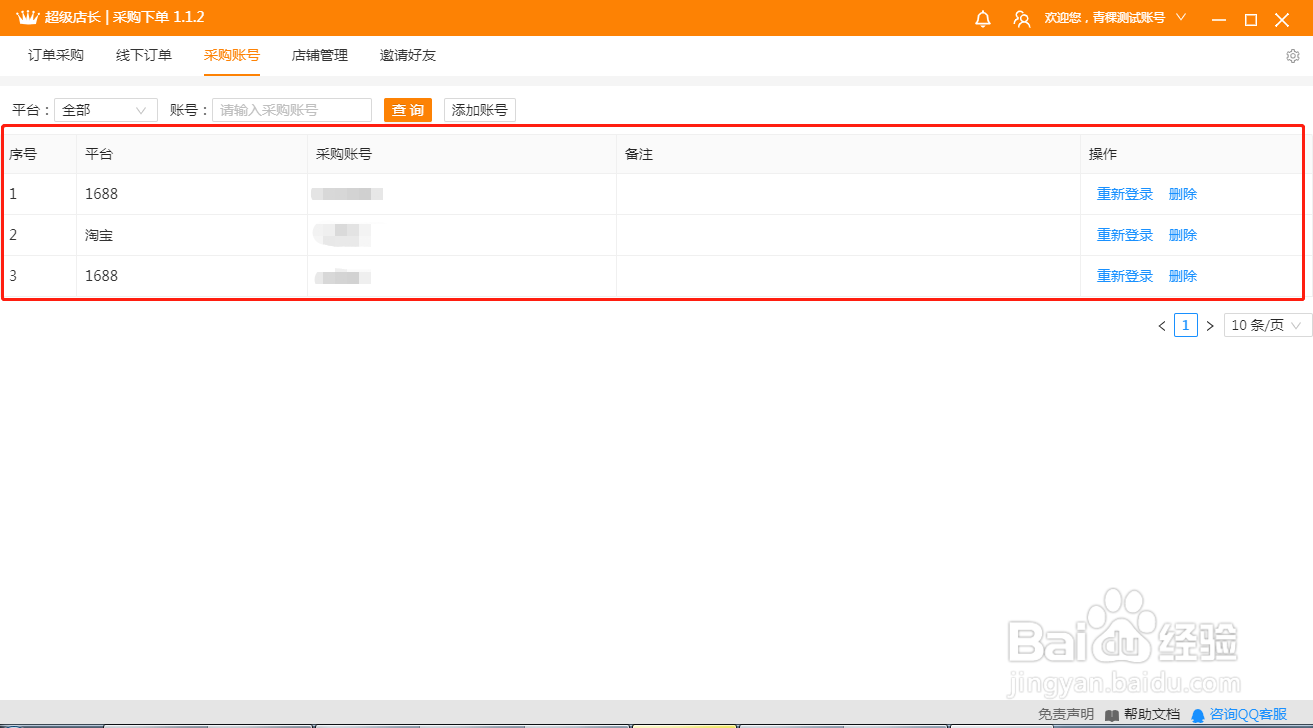Switch to the 订单采购 tab
Image resolution: width=1313 pixels, height=728 pixels.
coord(56,55)
